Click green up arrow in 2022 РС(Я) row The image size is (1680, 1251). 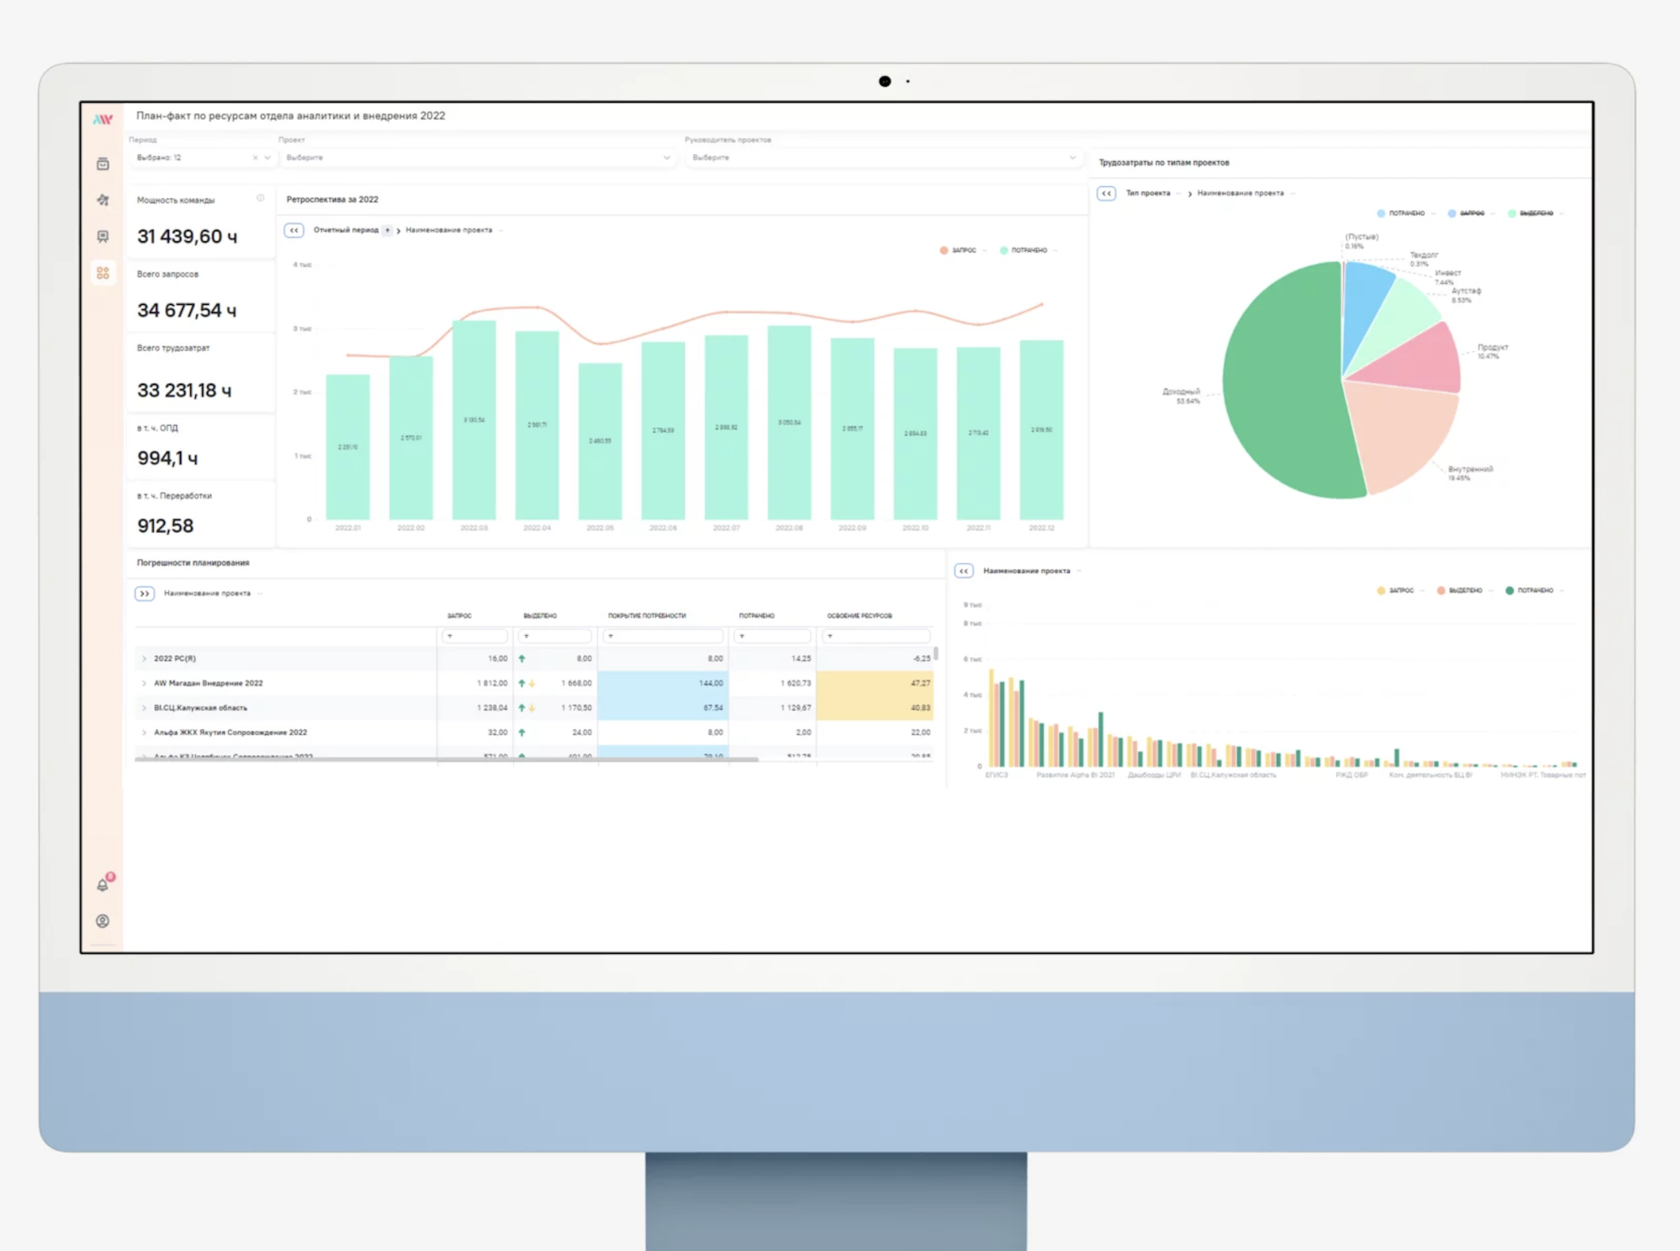(522, 659)
